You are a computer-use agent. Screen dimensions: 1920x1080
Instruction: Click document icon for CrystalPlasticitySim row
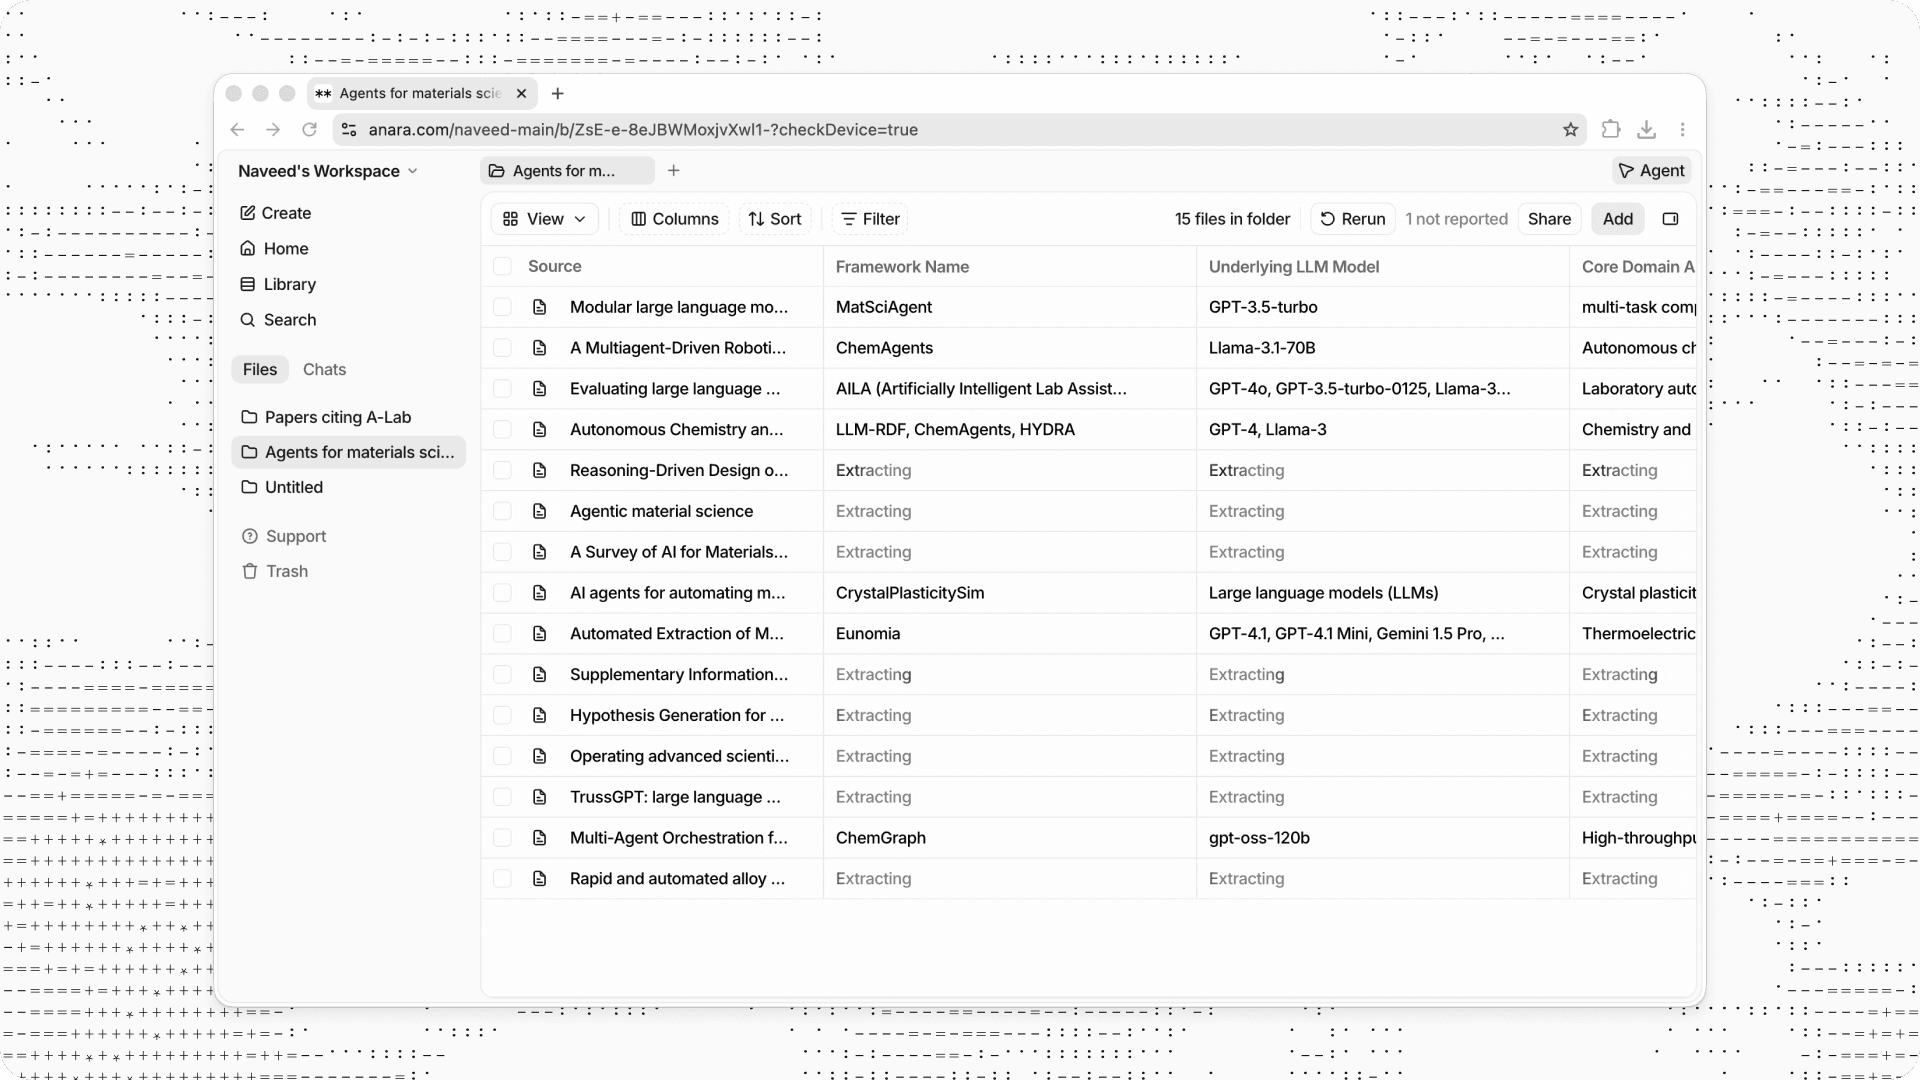pyautogui.click(x=540, y=593)
